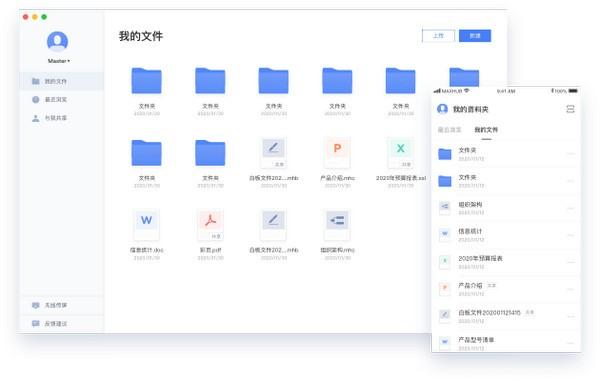
Task: Click the 上传 upload button
Action: [x=439, y=36]
